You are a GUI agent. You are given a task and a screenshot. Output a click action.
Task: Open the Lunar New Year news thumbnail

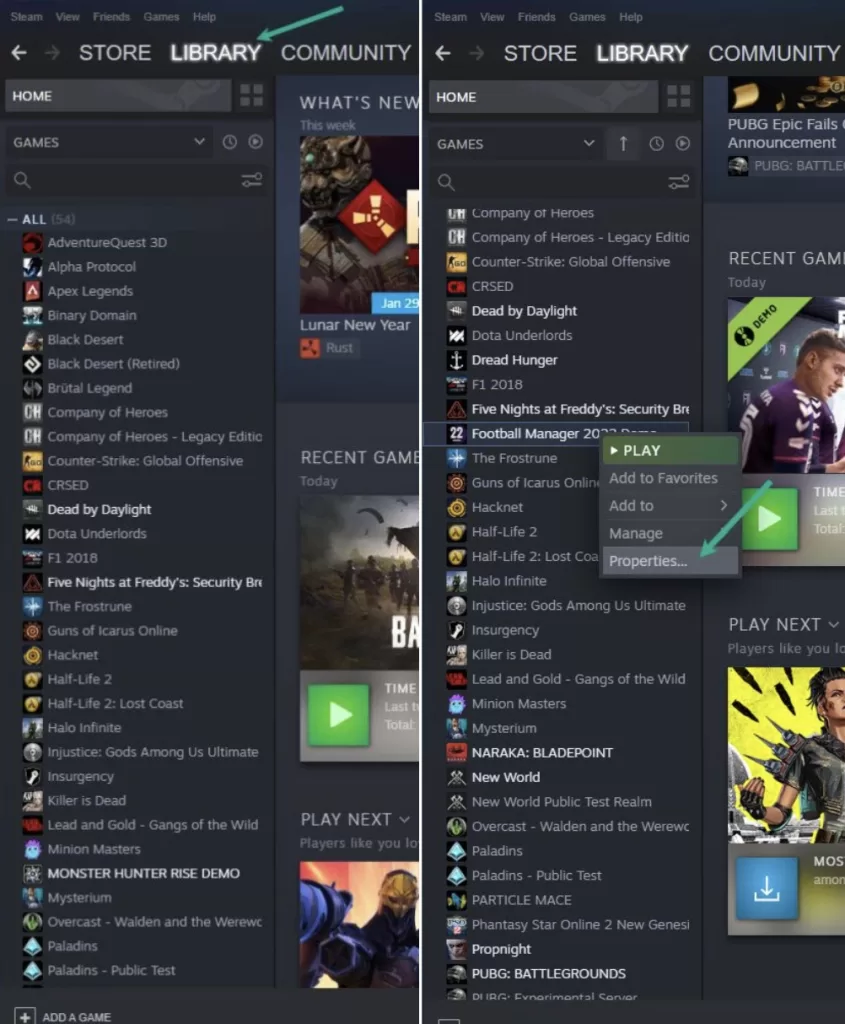[359, 225]
